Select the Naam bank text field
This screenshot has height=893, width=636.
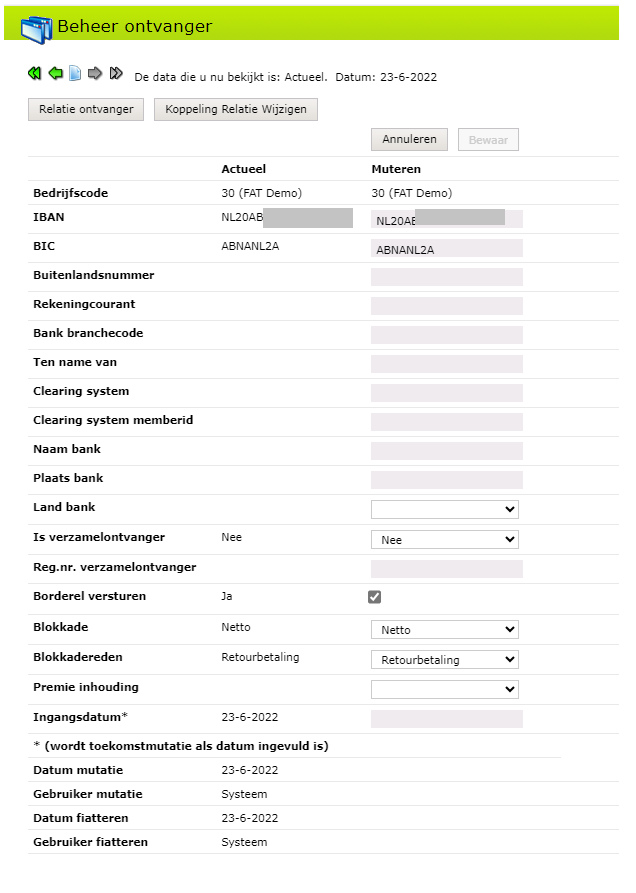tap(447, 451)
